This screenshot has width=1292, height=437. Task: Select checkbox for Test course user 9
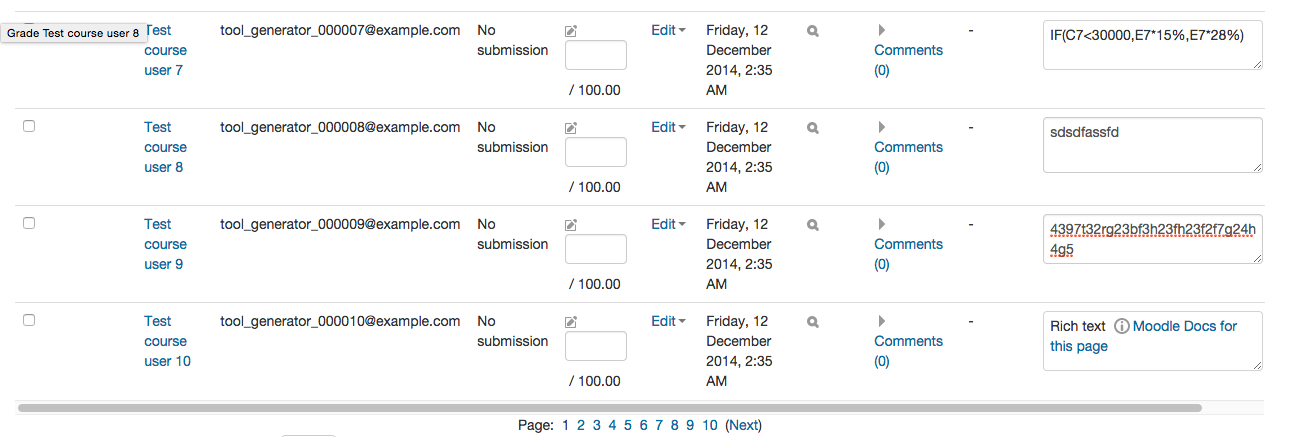tap(29, 223)
